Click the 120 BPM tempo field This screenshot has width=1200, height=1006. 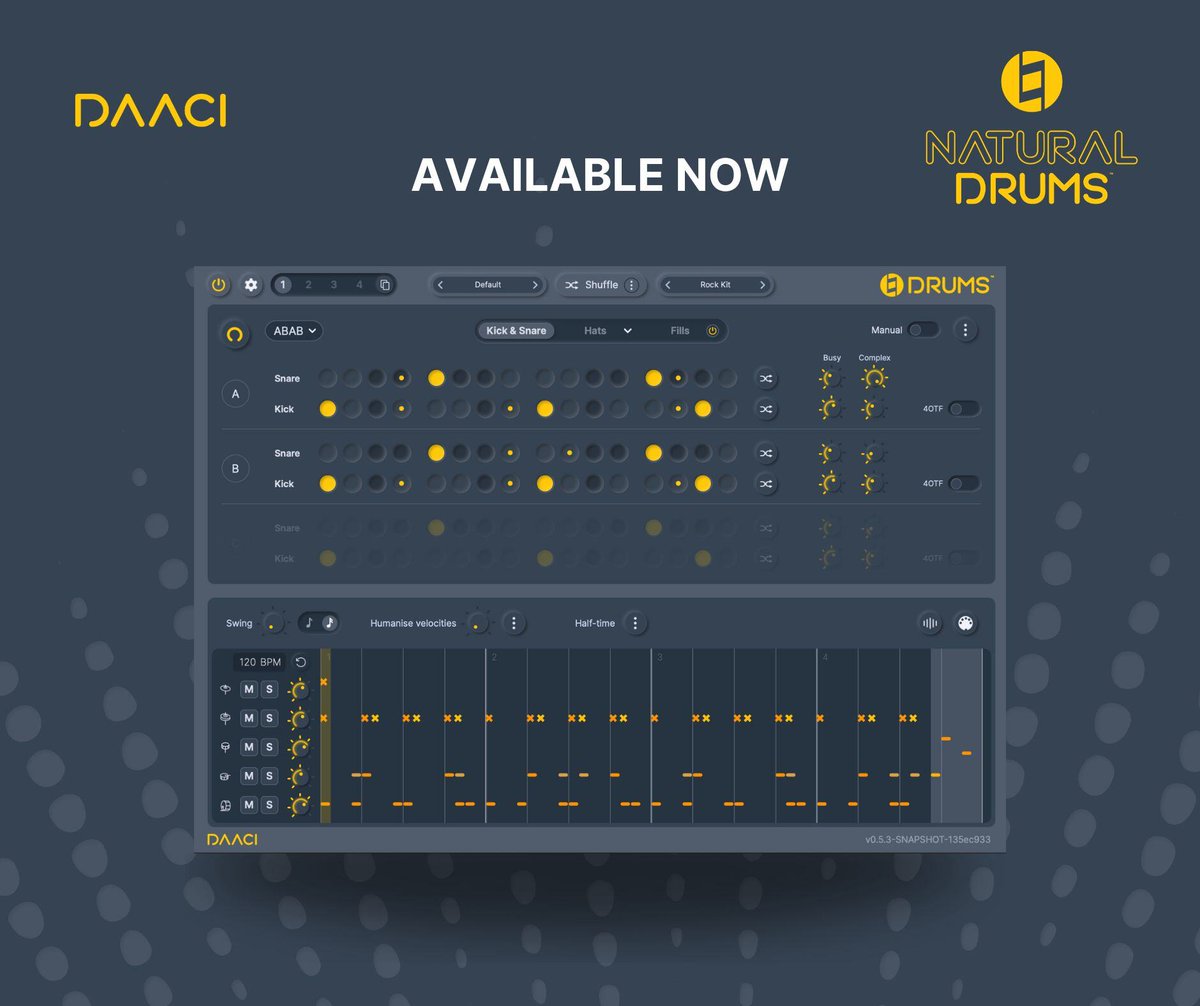(260, 662)
